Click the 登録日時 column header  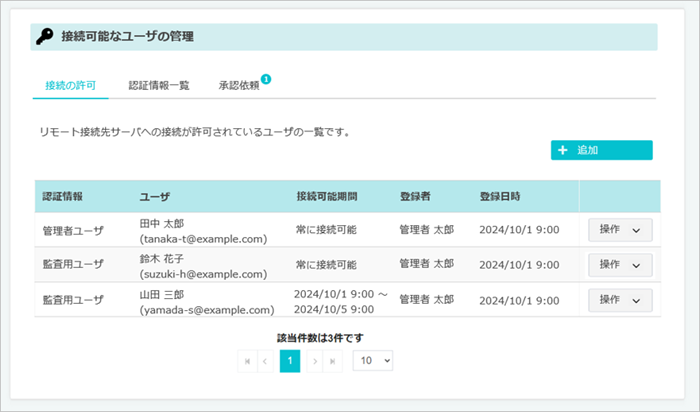[x=499, y=196]
